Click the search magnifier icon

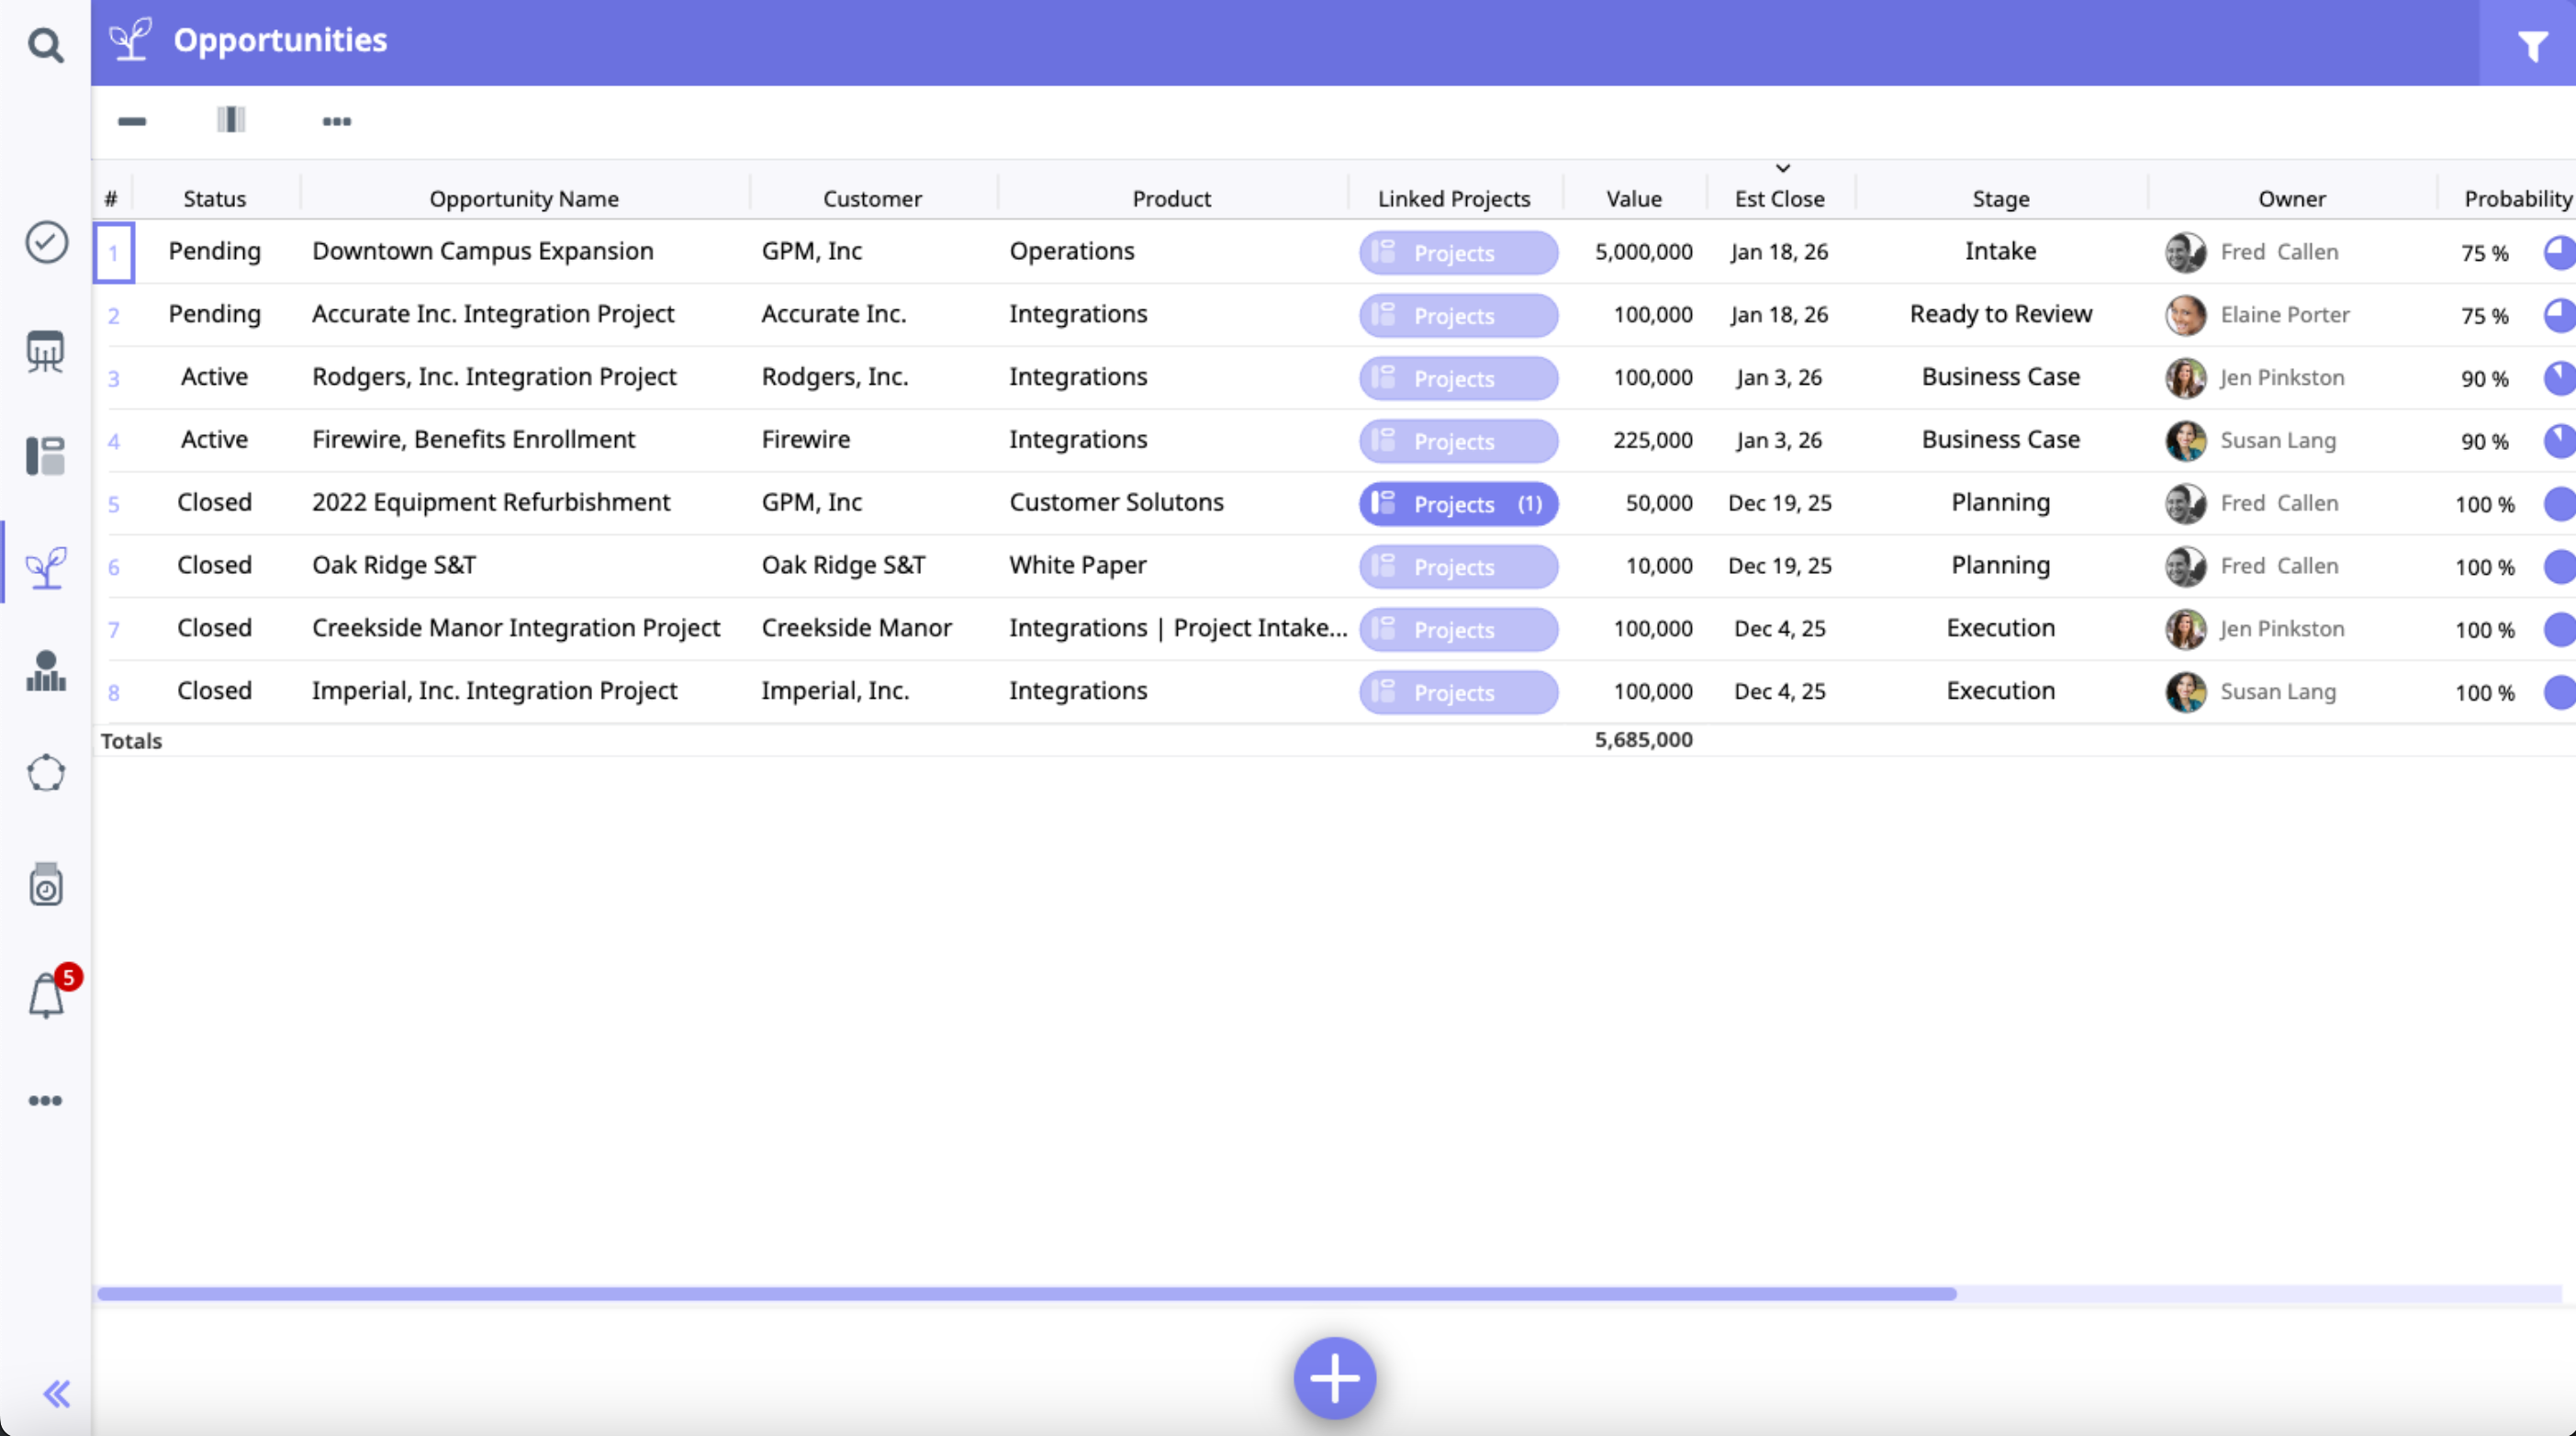45,45
